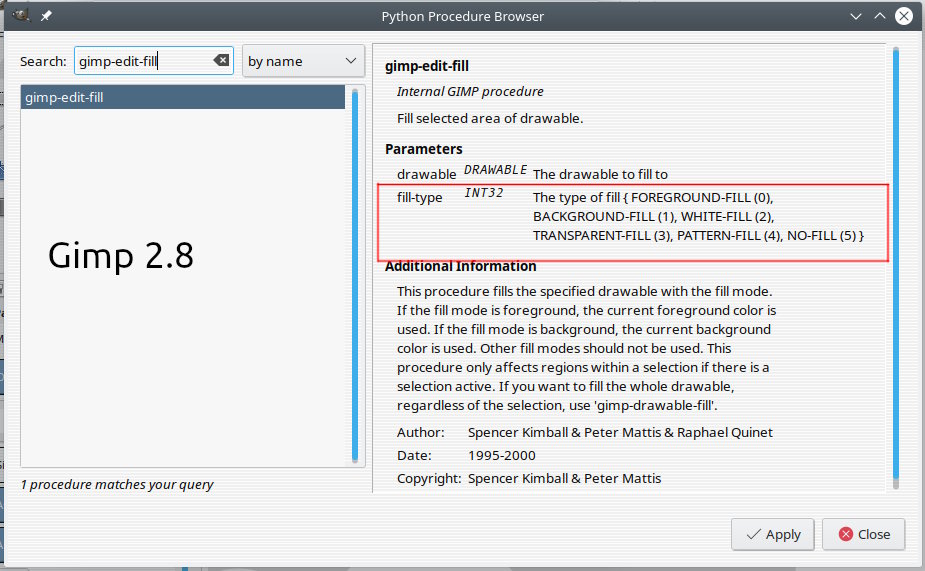Viewport: 925px width, 571px height.
Task: Click the 'fill-type' parameter name
Action: [x=419, y=198]
